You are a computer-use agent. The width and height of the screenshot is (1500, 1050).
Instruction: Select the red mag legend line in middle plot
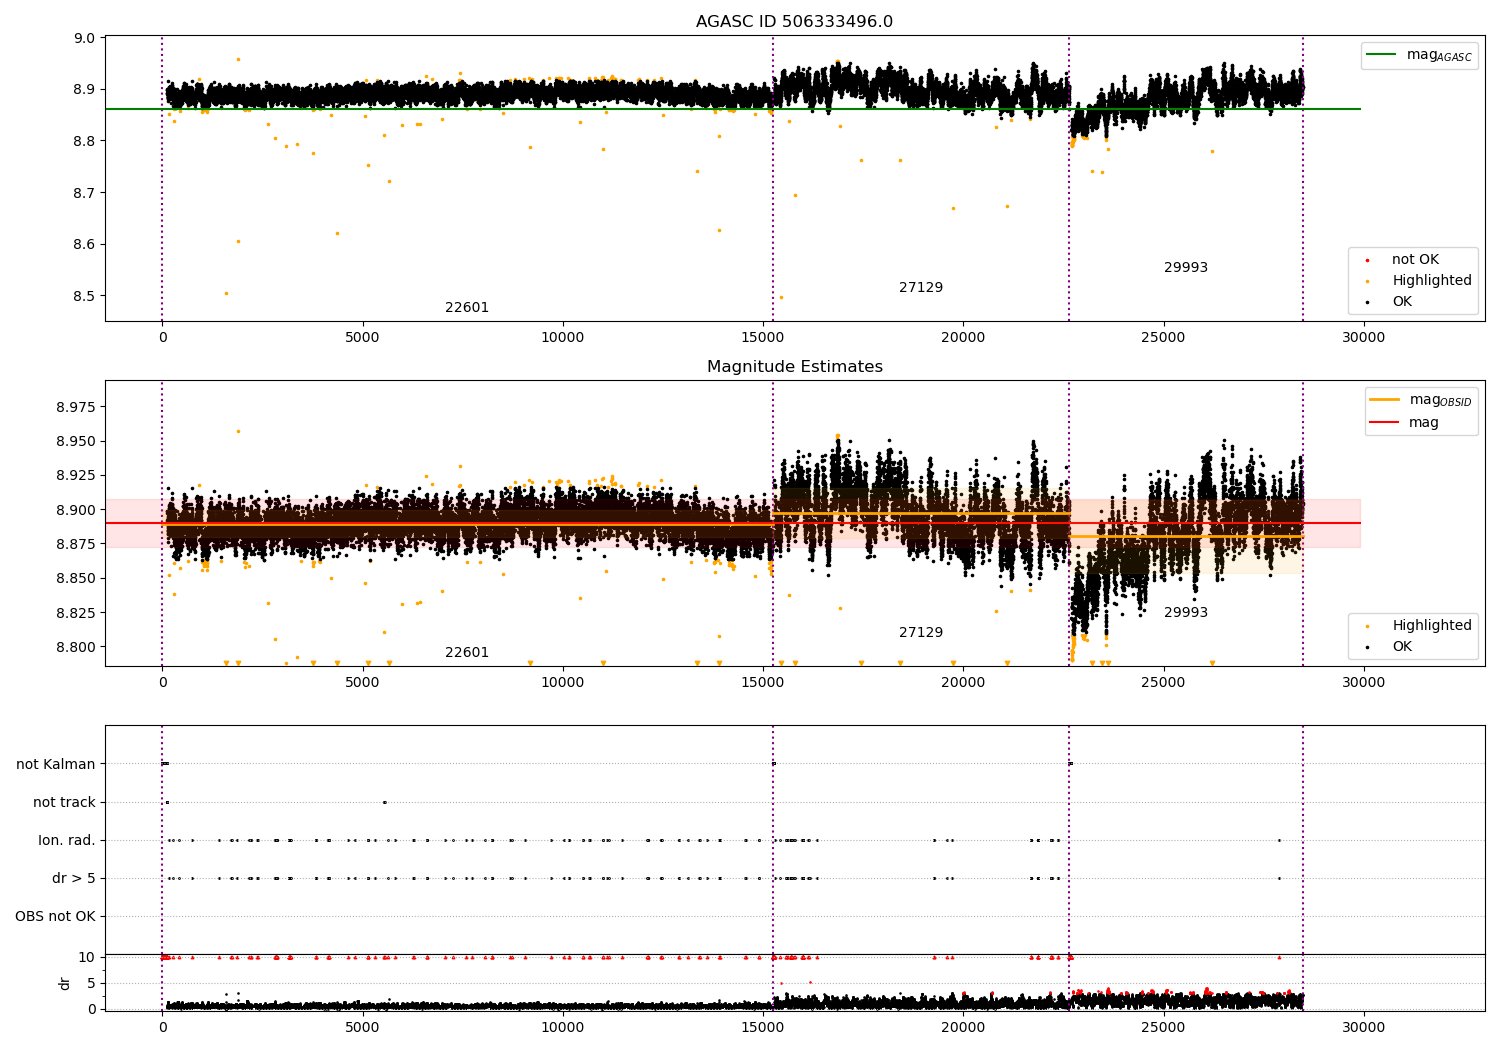(x=1385, y=423)
